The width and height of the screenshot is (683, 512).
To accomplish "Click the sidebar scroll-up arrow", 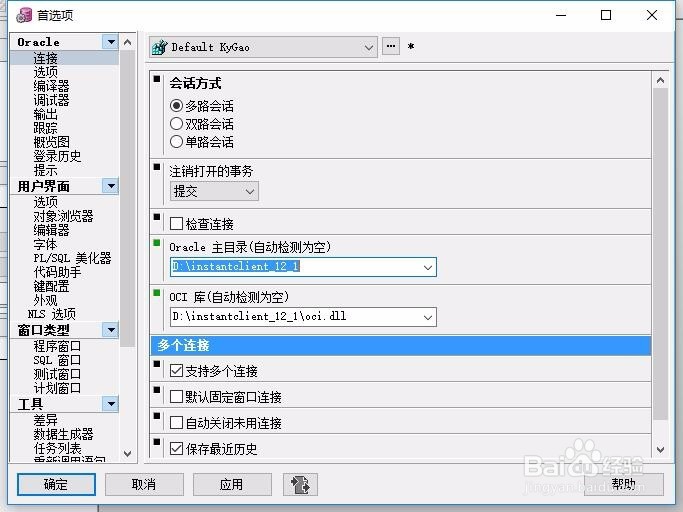I will point(127,42).
